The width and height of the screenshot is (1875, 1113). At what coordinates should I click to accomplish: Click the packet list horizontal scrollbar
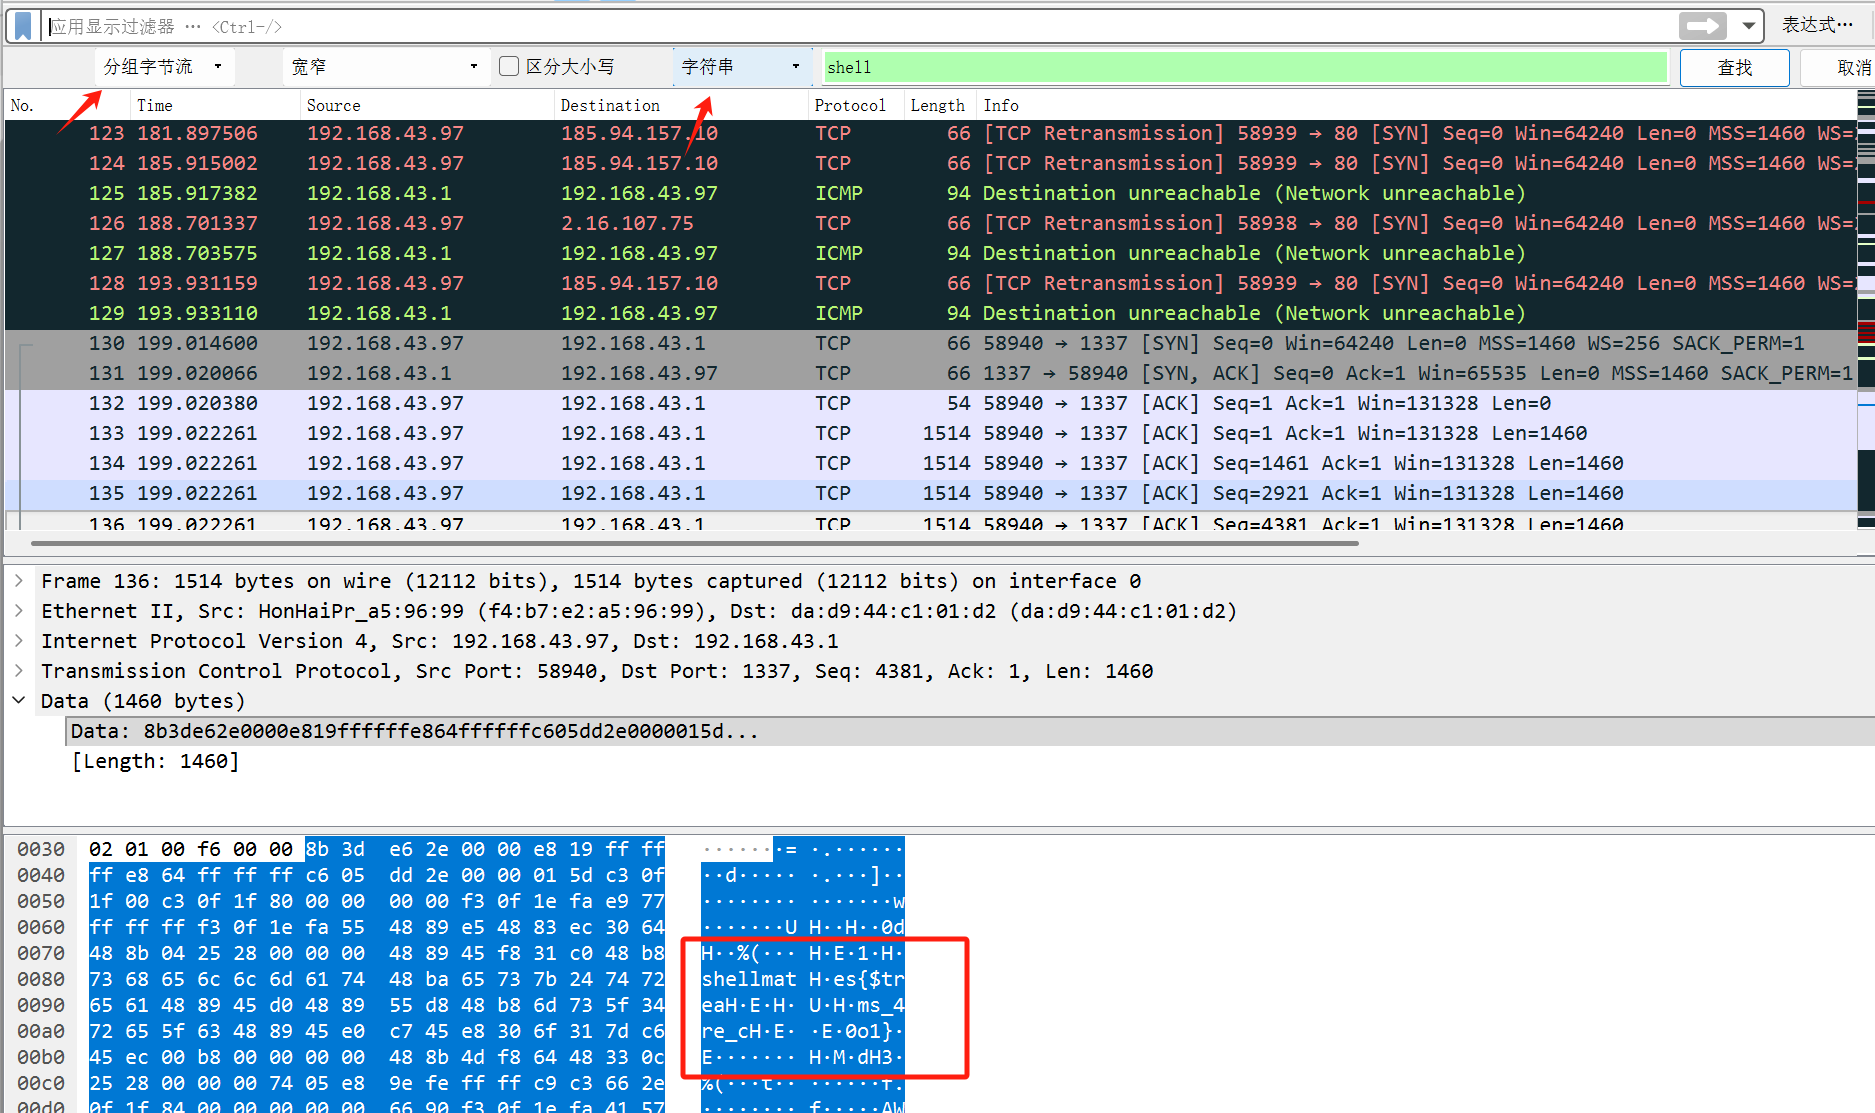pyautogui.click(x=694, y=543)
